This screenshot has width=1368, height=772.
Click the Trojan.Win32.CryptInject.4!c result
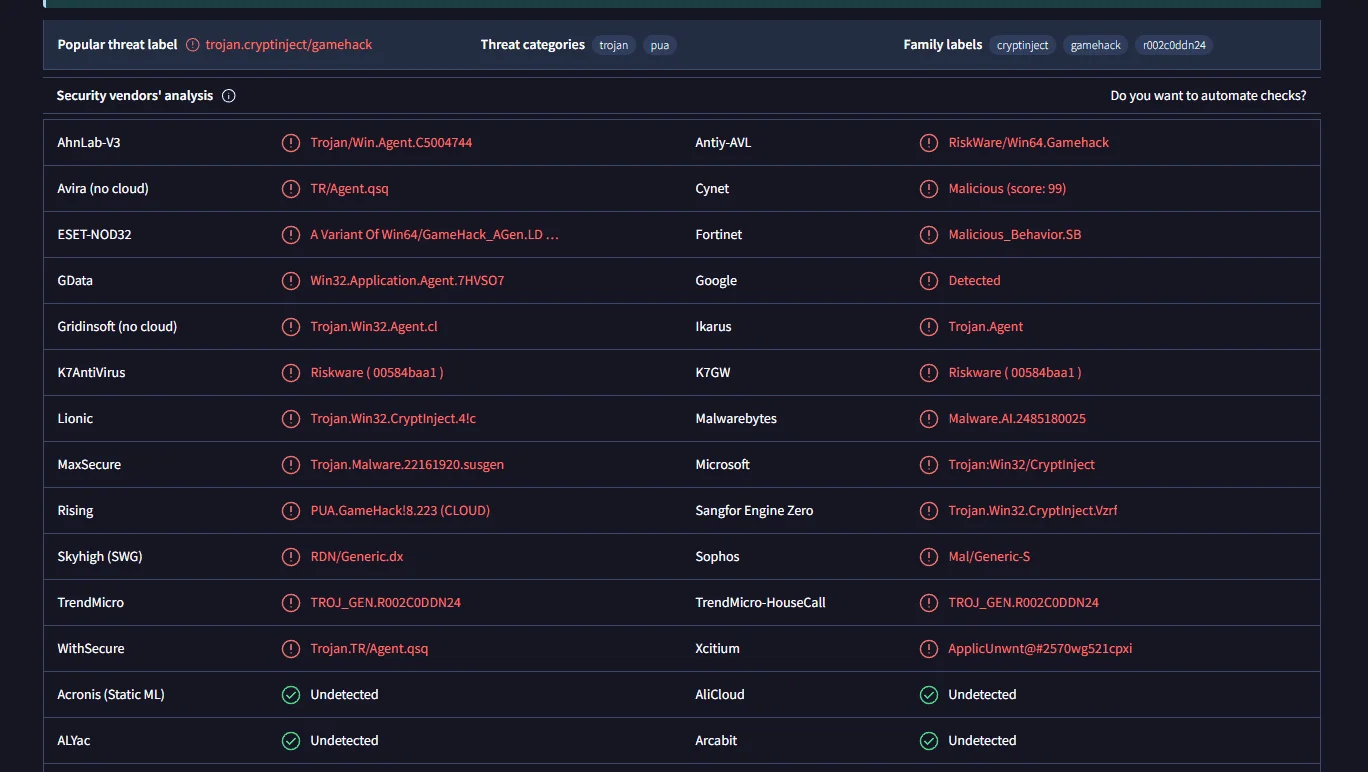pos(393,419)
